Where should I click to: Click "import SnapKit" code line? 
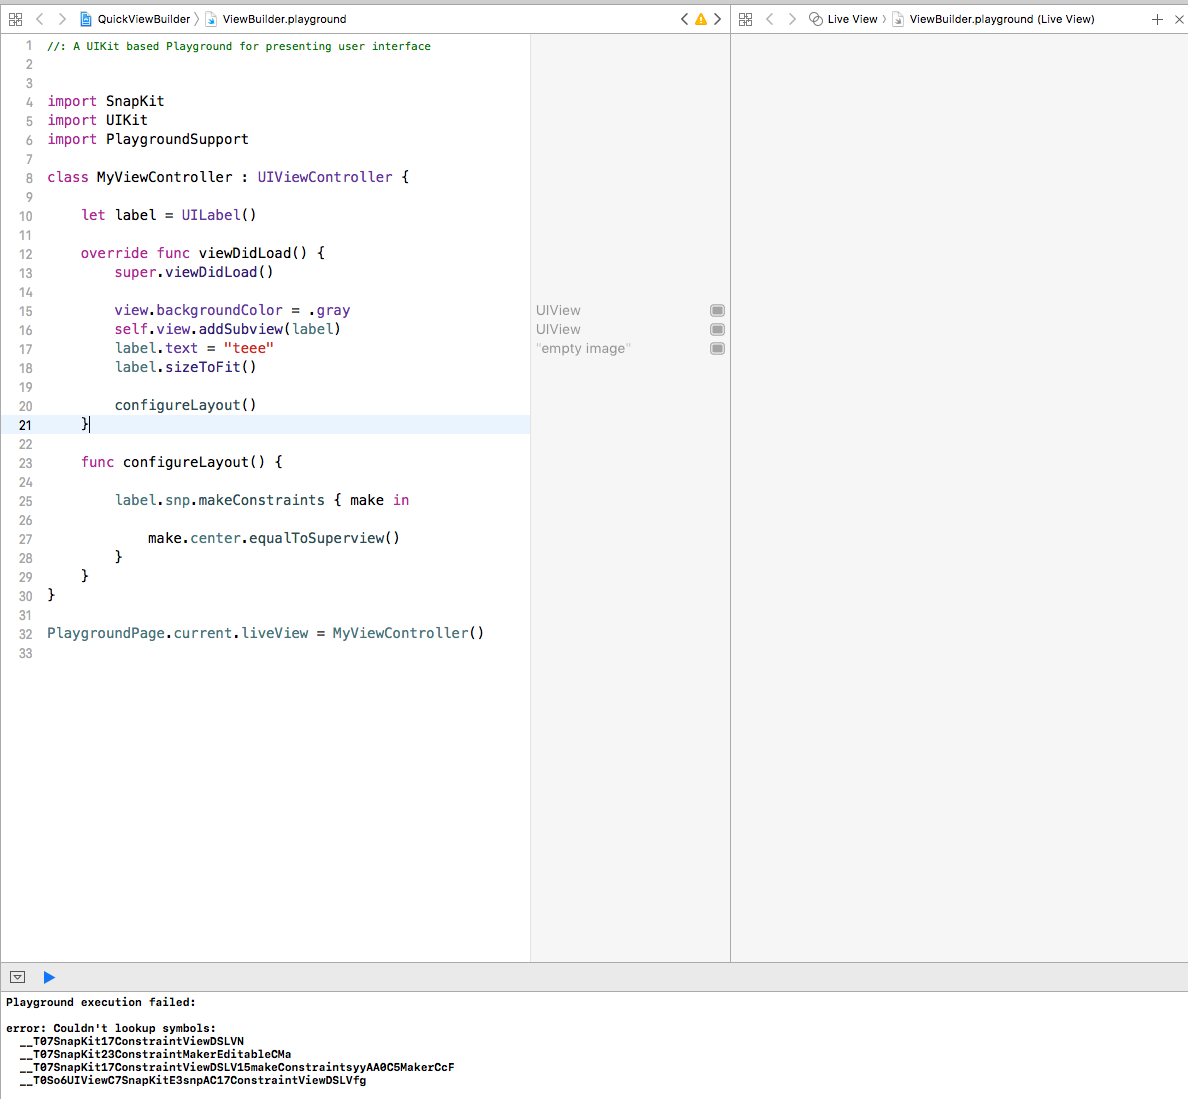(105, 101)
